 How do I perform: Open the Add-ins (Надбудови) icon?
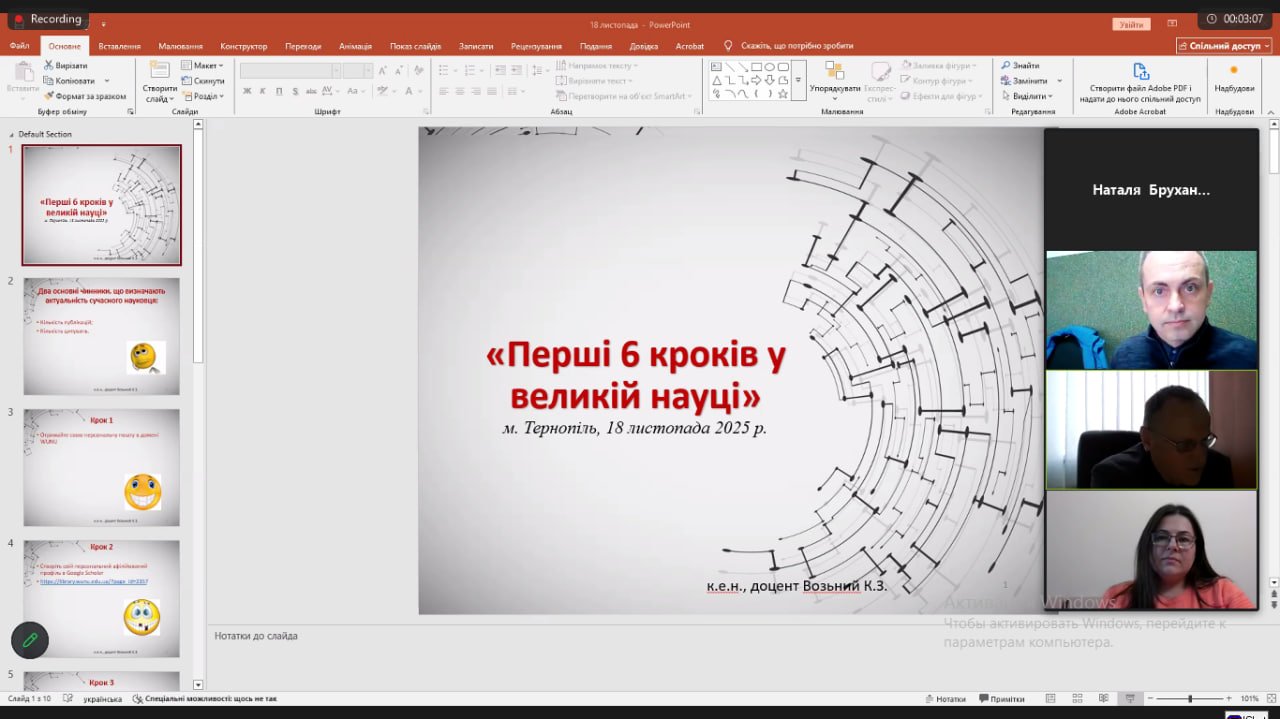pos(1233,71)
